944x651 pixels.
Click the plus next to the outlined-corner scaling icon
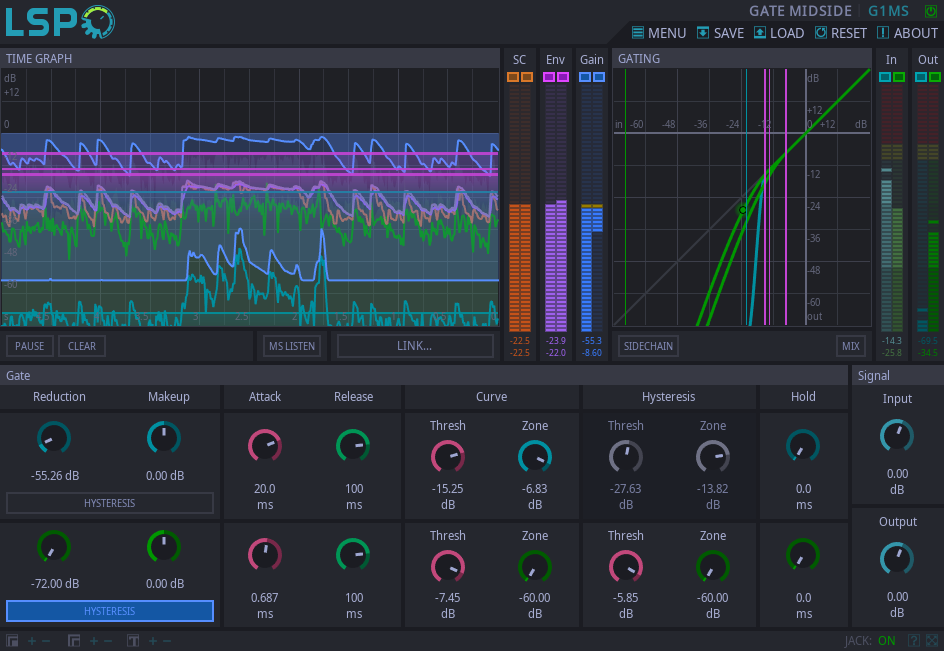(94, 641)
